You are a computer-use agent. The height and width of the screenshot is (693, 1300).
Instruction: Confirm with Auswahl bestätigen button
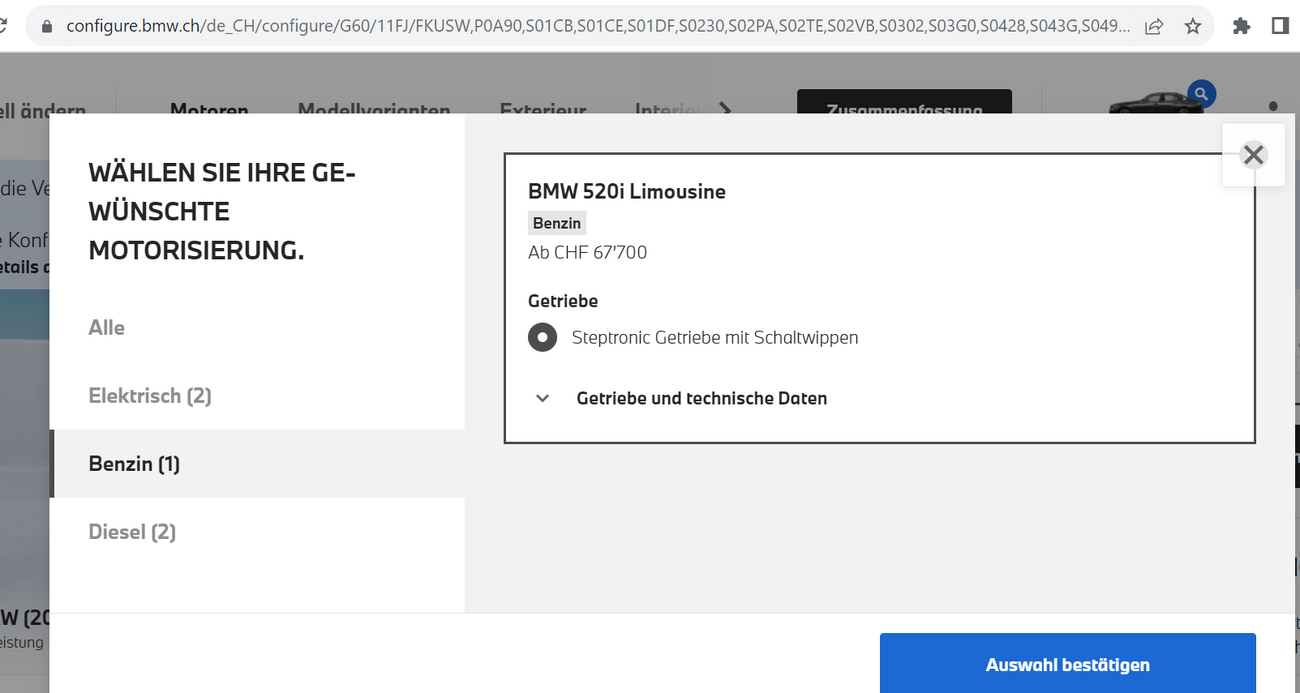pyautogui.click(x=1067, y=663)
